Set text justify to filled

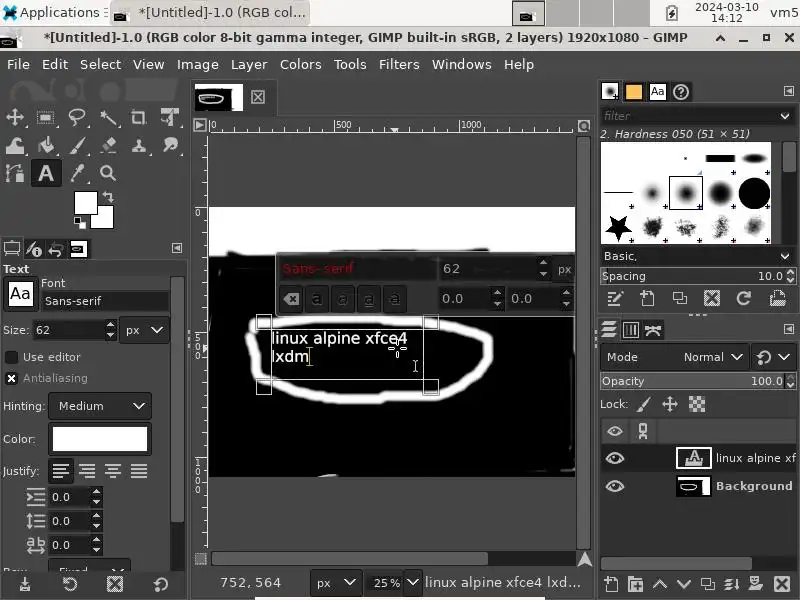(139, 471)
